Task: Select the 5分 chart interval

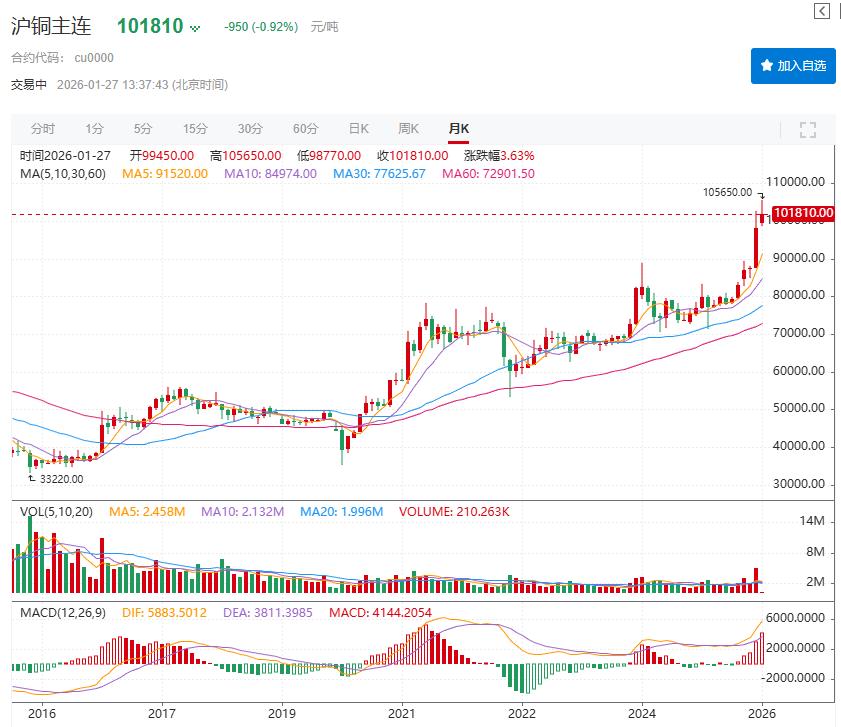Action: [x=143, y=129]
